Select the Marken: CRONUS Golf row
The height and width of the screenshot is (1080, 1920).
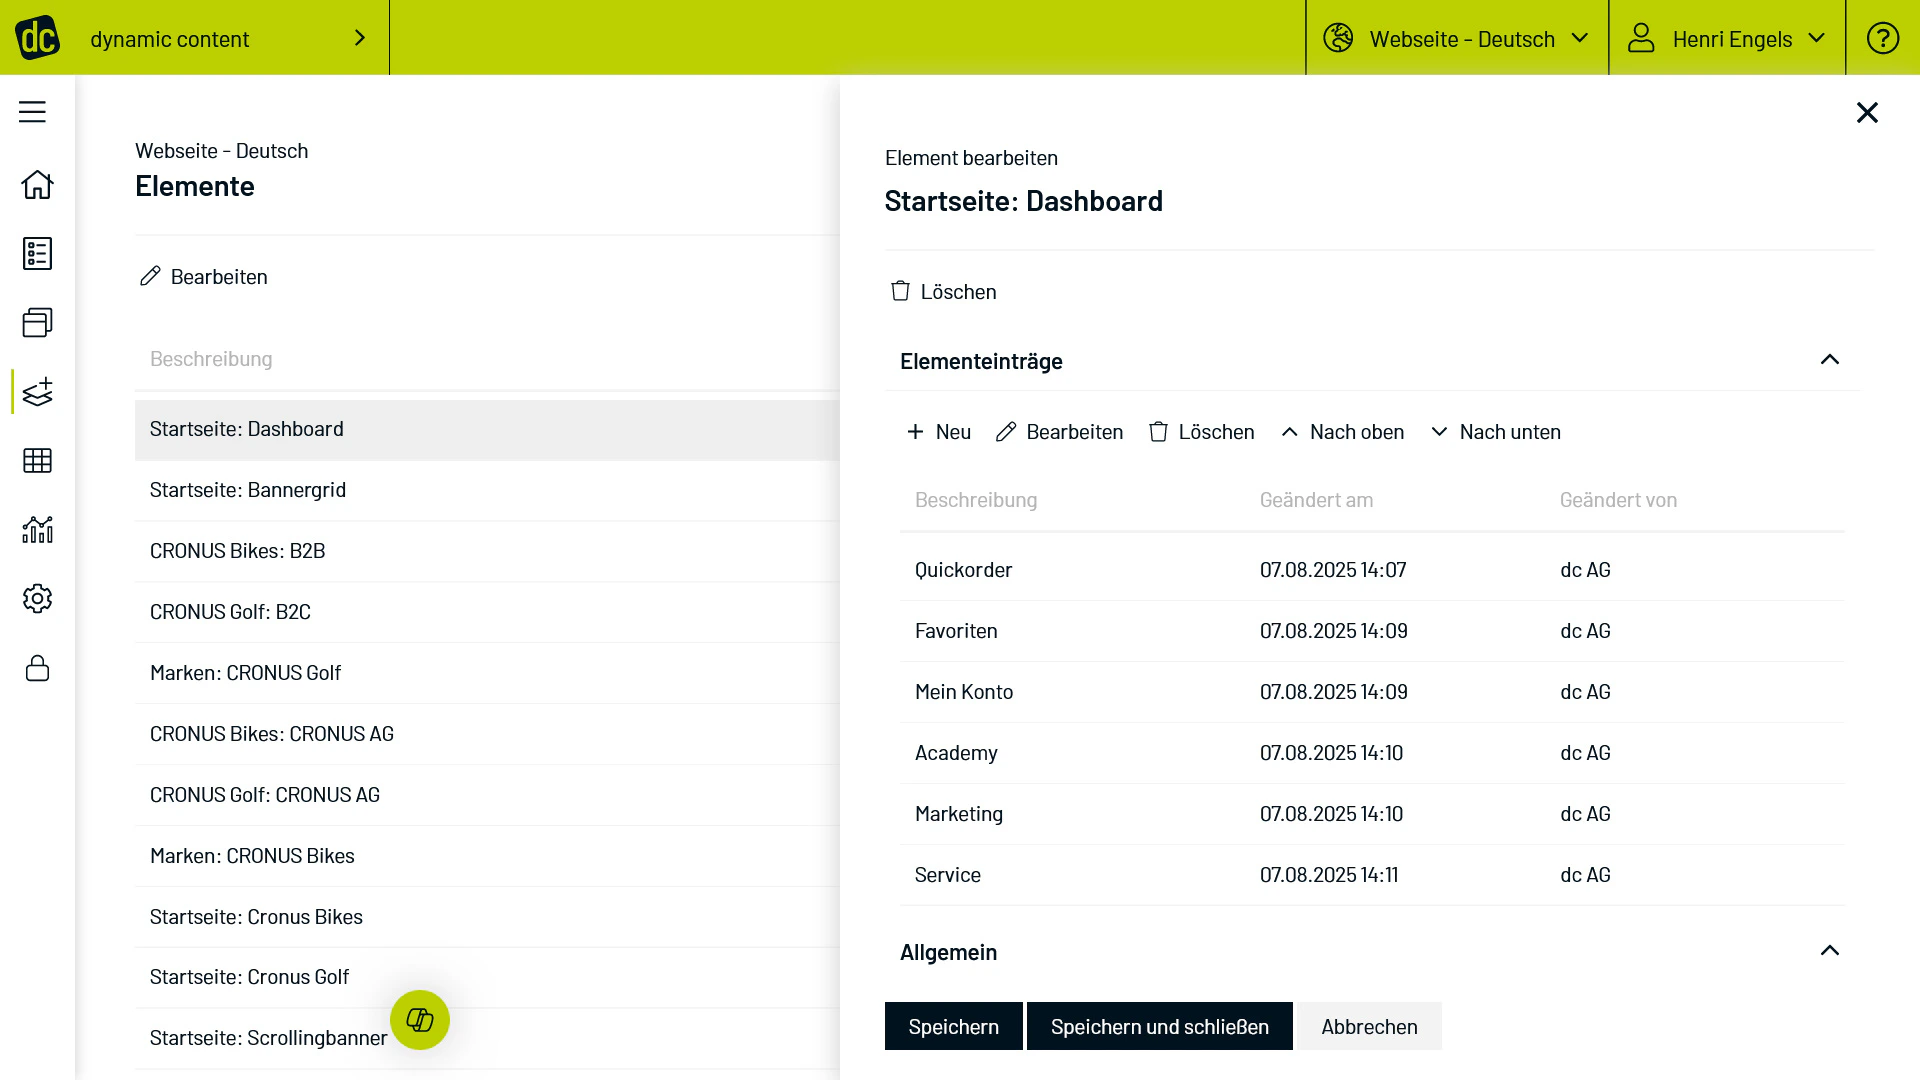click(487, 673)
